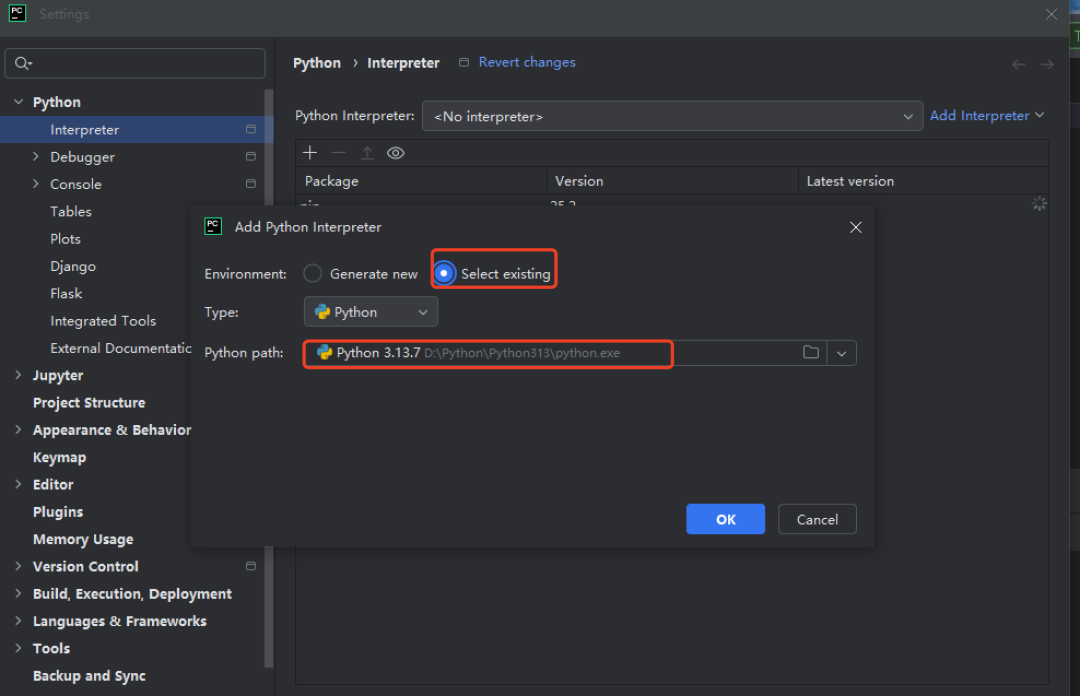The height and width of the screenshot is (696, 1080).
Task: Click the install package plus icon
Action: tap(310, 153)
